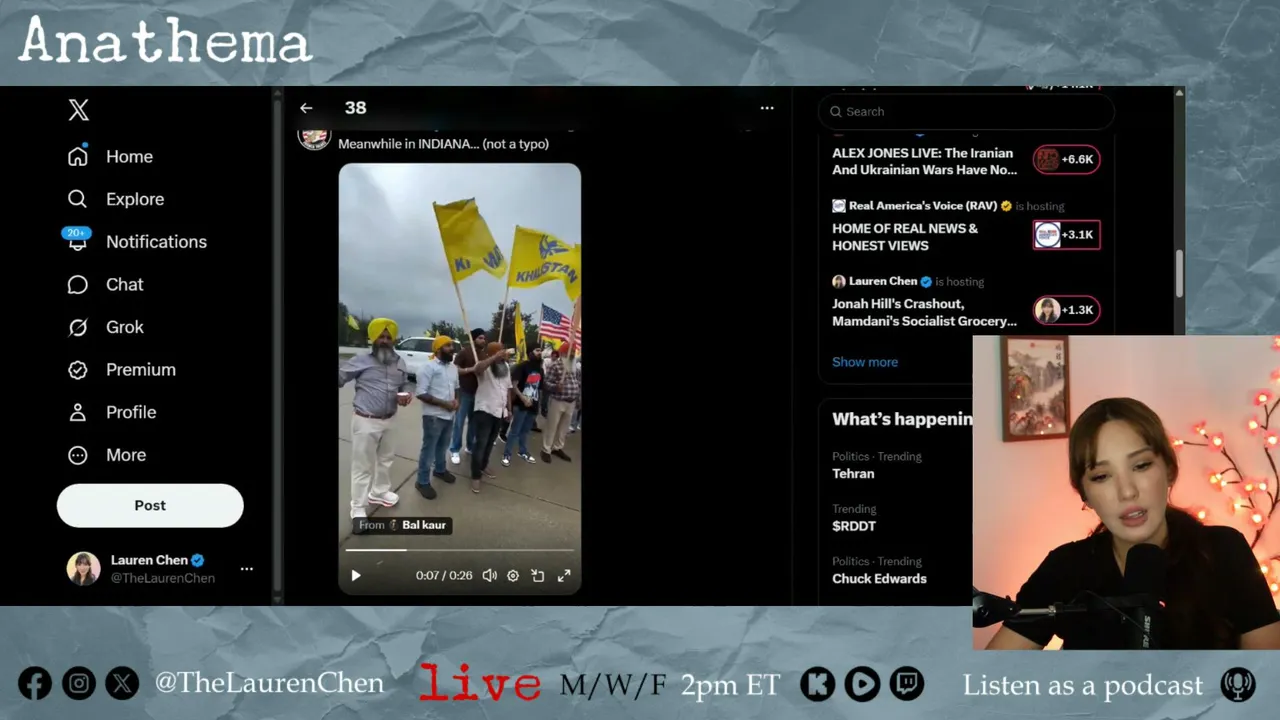Click the 0:07 / 0:26 video timestamp
Viewport: 1280px width, 720px height.
pos(444,576)
